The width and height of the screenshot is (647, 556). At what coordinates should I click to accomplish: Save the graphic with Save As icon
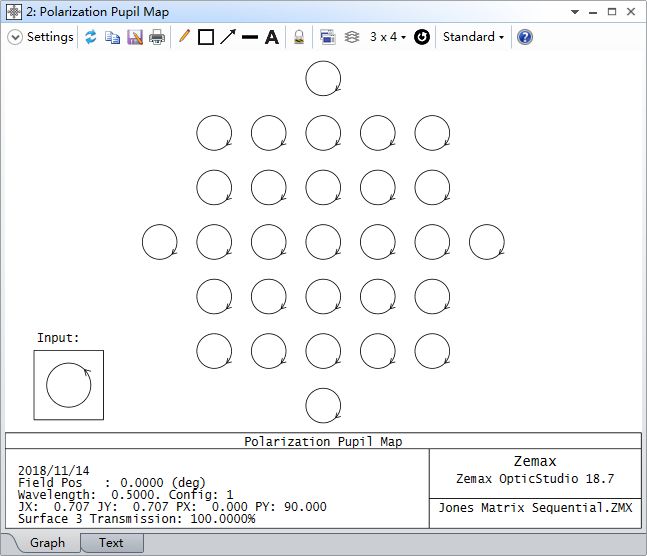(x=135, y=37)
